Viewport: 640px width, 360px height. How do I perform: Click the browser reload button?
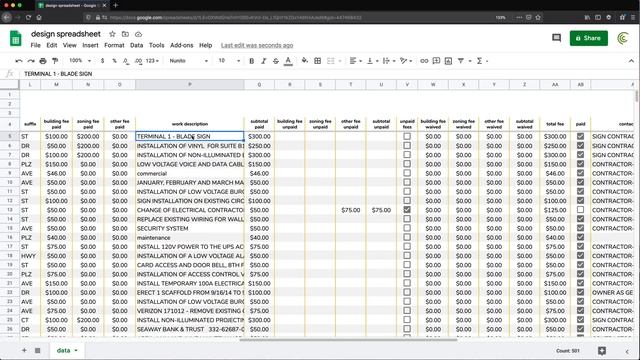[x=28, y=18]
